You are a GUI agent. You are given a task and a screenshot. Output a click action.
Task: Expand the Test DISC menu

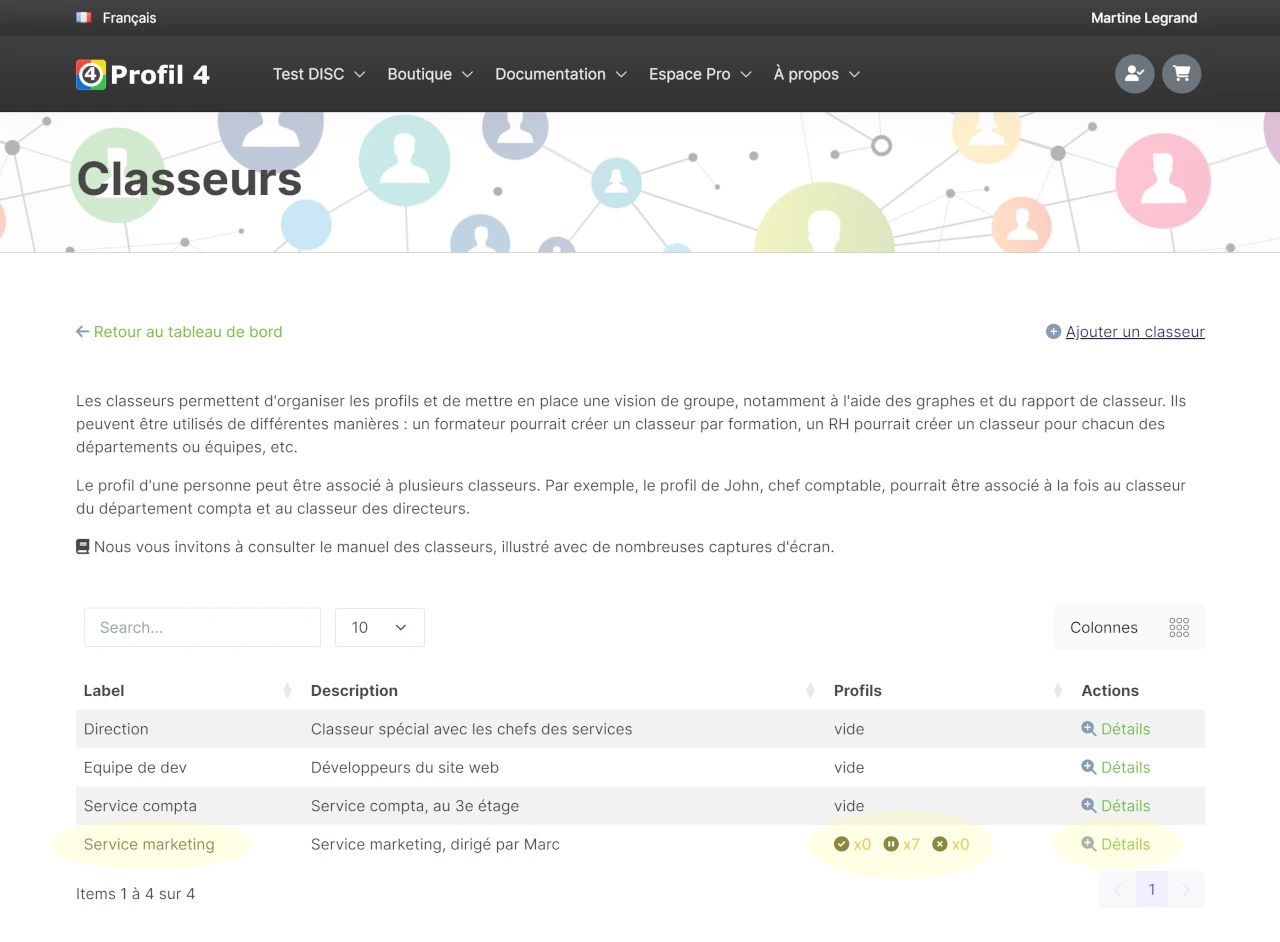[319, 74]
